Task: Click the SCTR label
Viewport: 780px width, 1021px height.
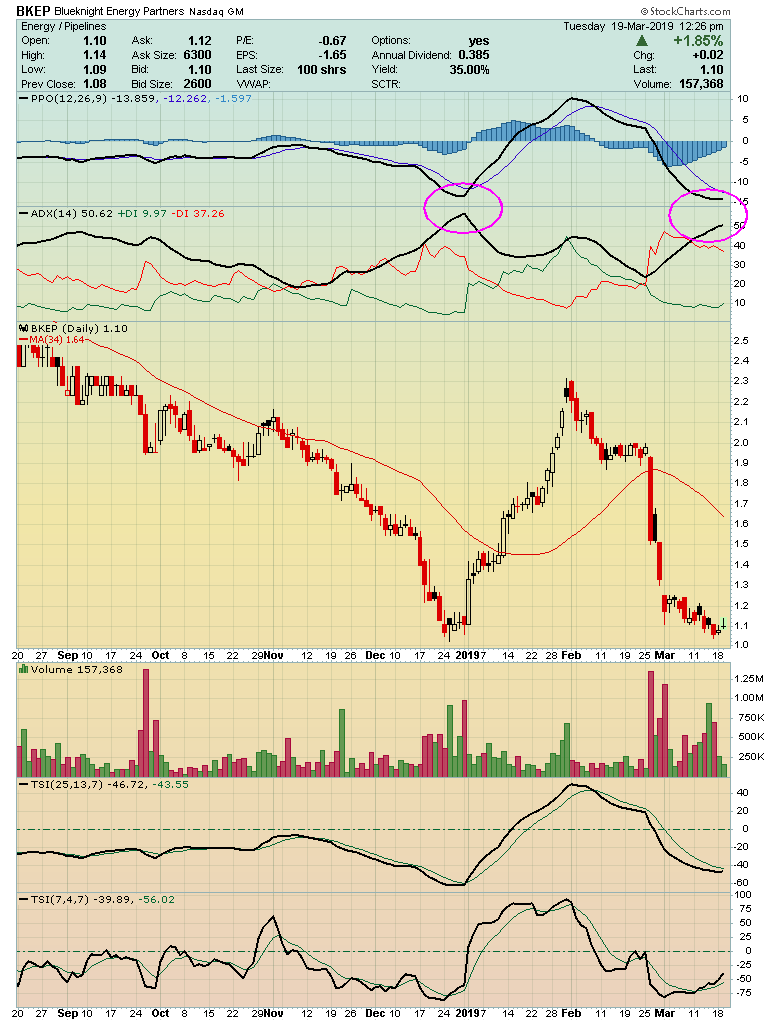Action: [386, 84]
